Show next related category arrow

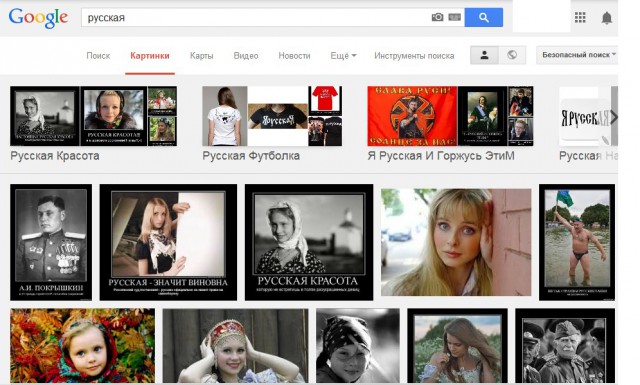tap(613, 117)
